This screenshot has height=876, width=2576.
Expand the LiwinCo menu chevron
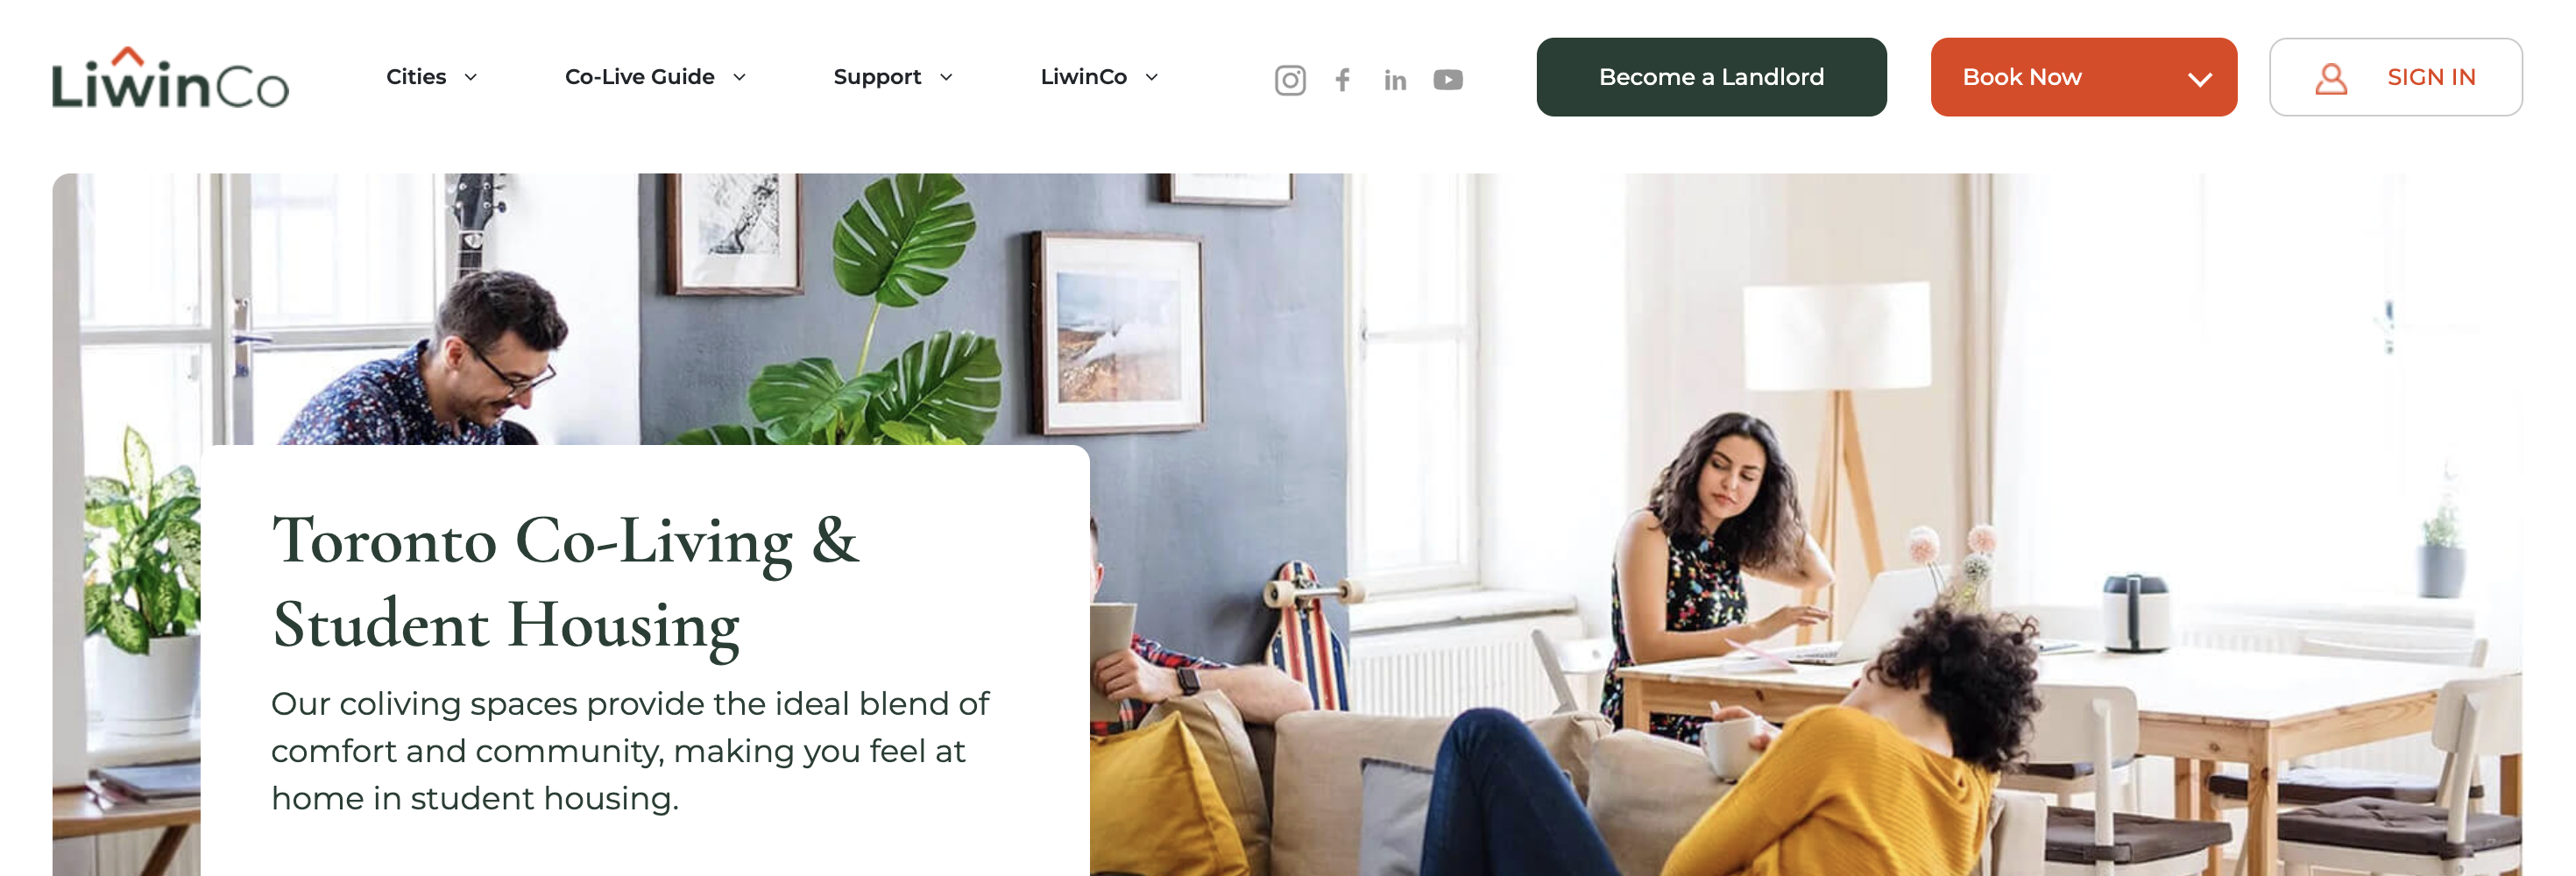pyautogui.click(x=1152, y=77)
